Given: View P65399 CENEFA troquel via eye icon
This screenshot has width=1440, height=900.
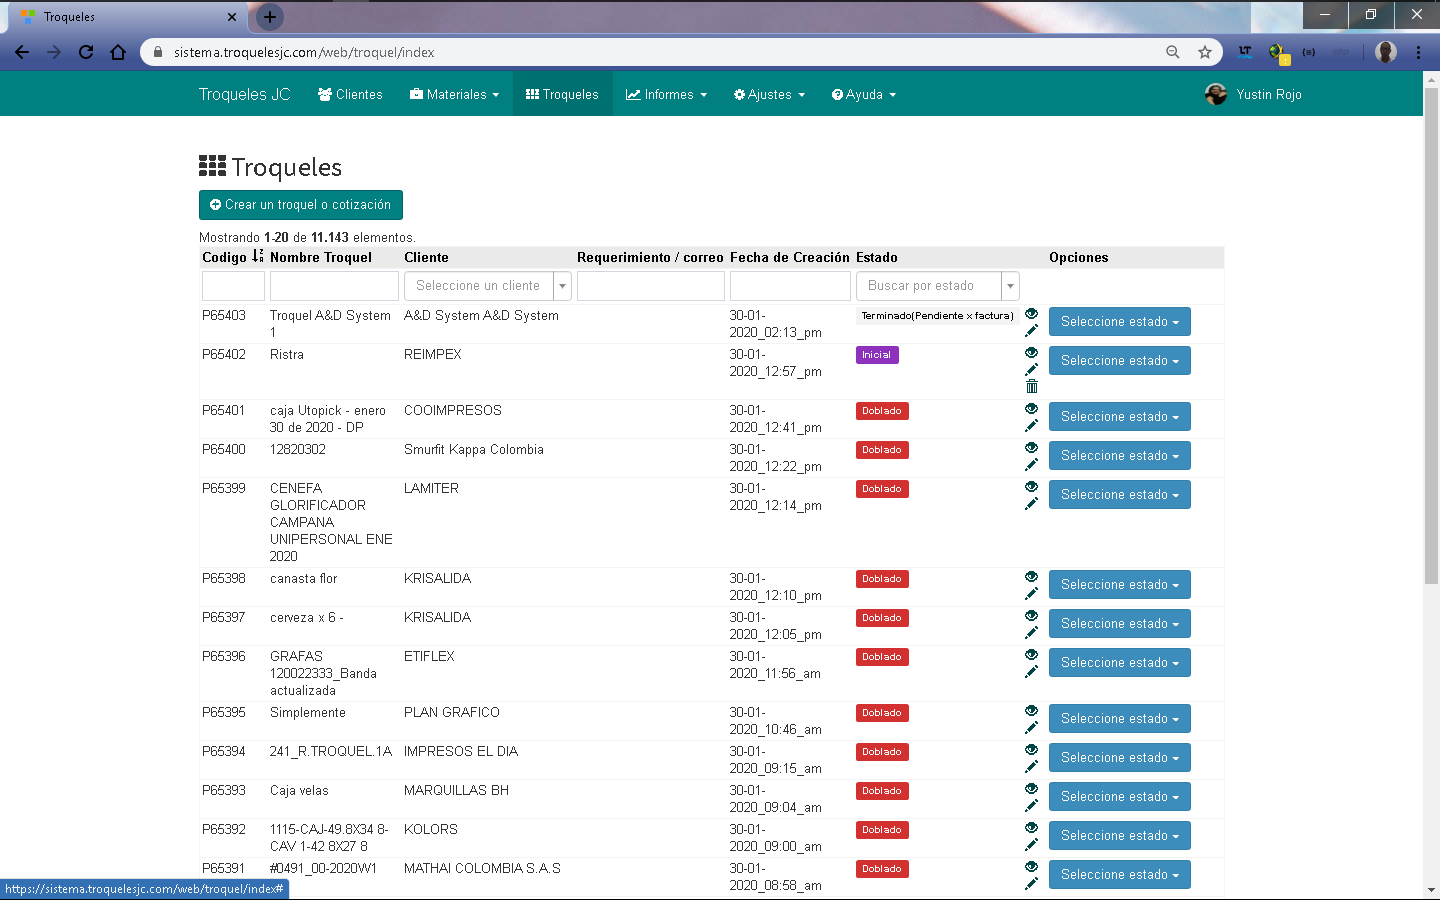Looking at the screenshot, I should point(1031,487).
